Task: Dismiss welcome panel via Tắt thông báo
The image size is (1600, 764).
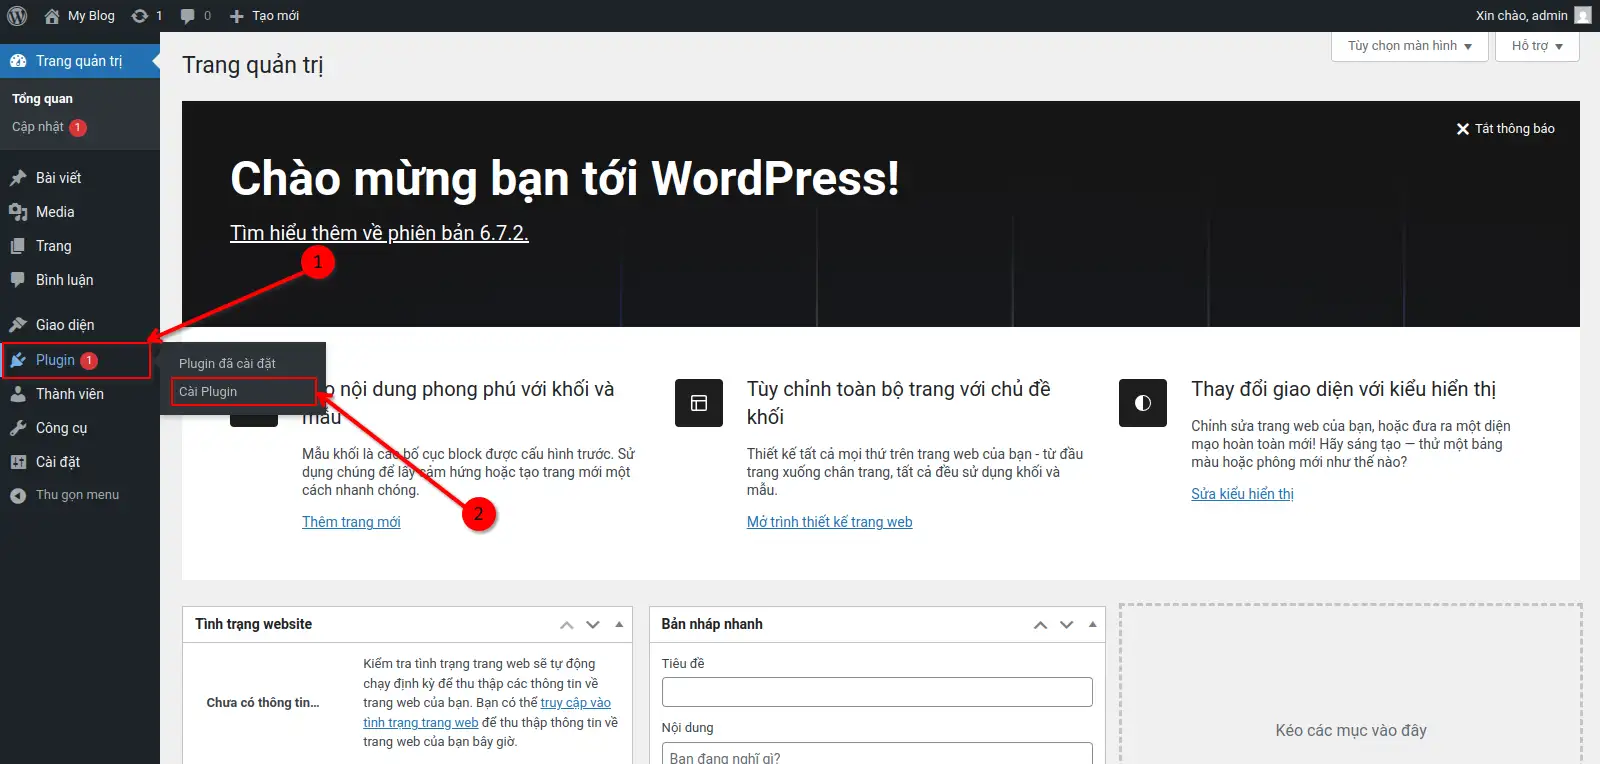Action: click(x=1505, y=129)
